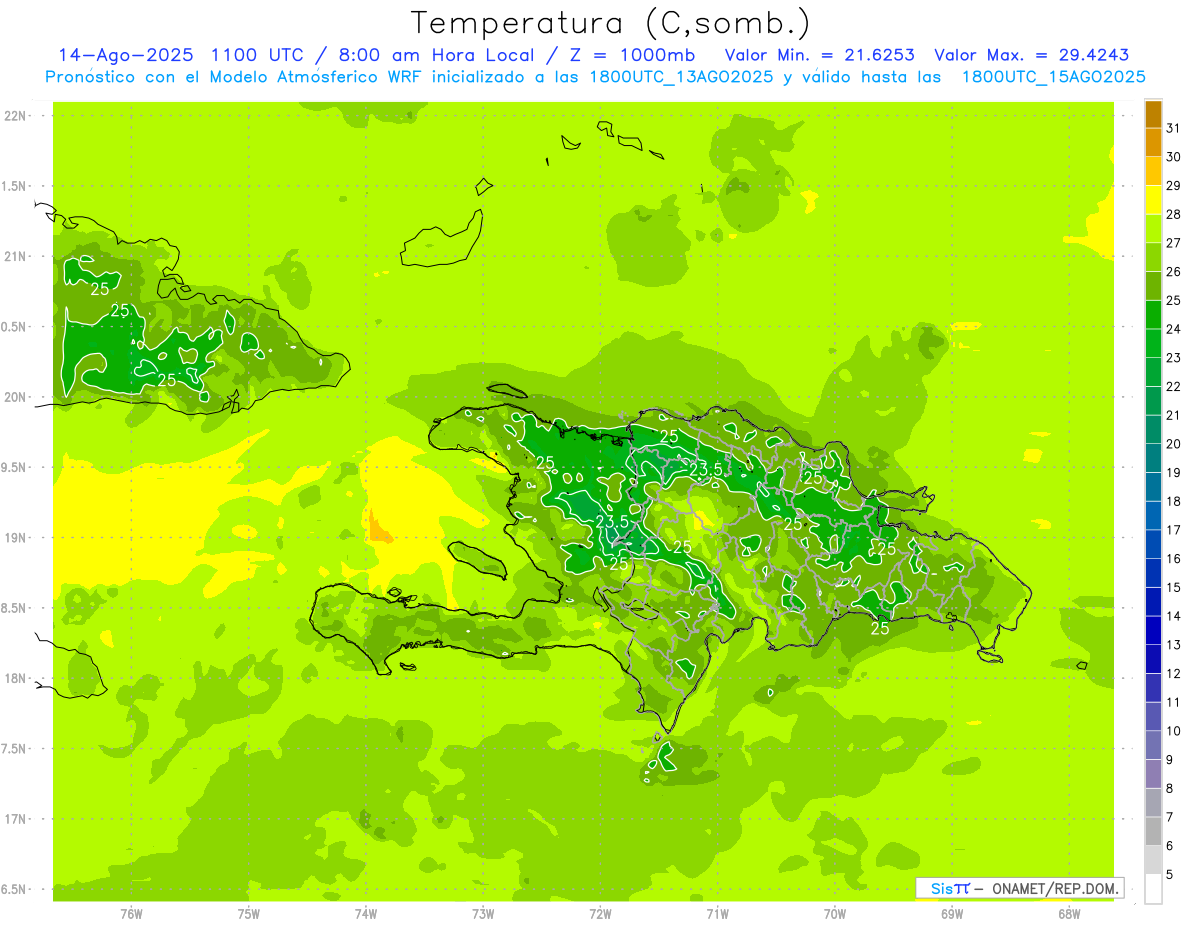This screenshot has width=1200, height=927.
Task: Click colorbar value label "8"
Action: click(x=1170, y=788)
